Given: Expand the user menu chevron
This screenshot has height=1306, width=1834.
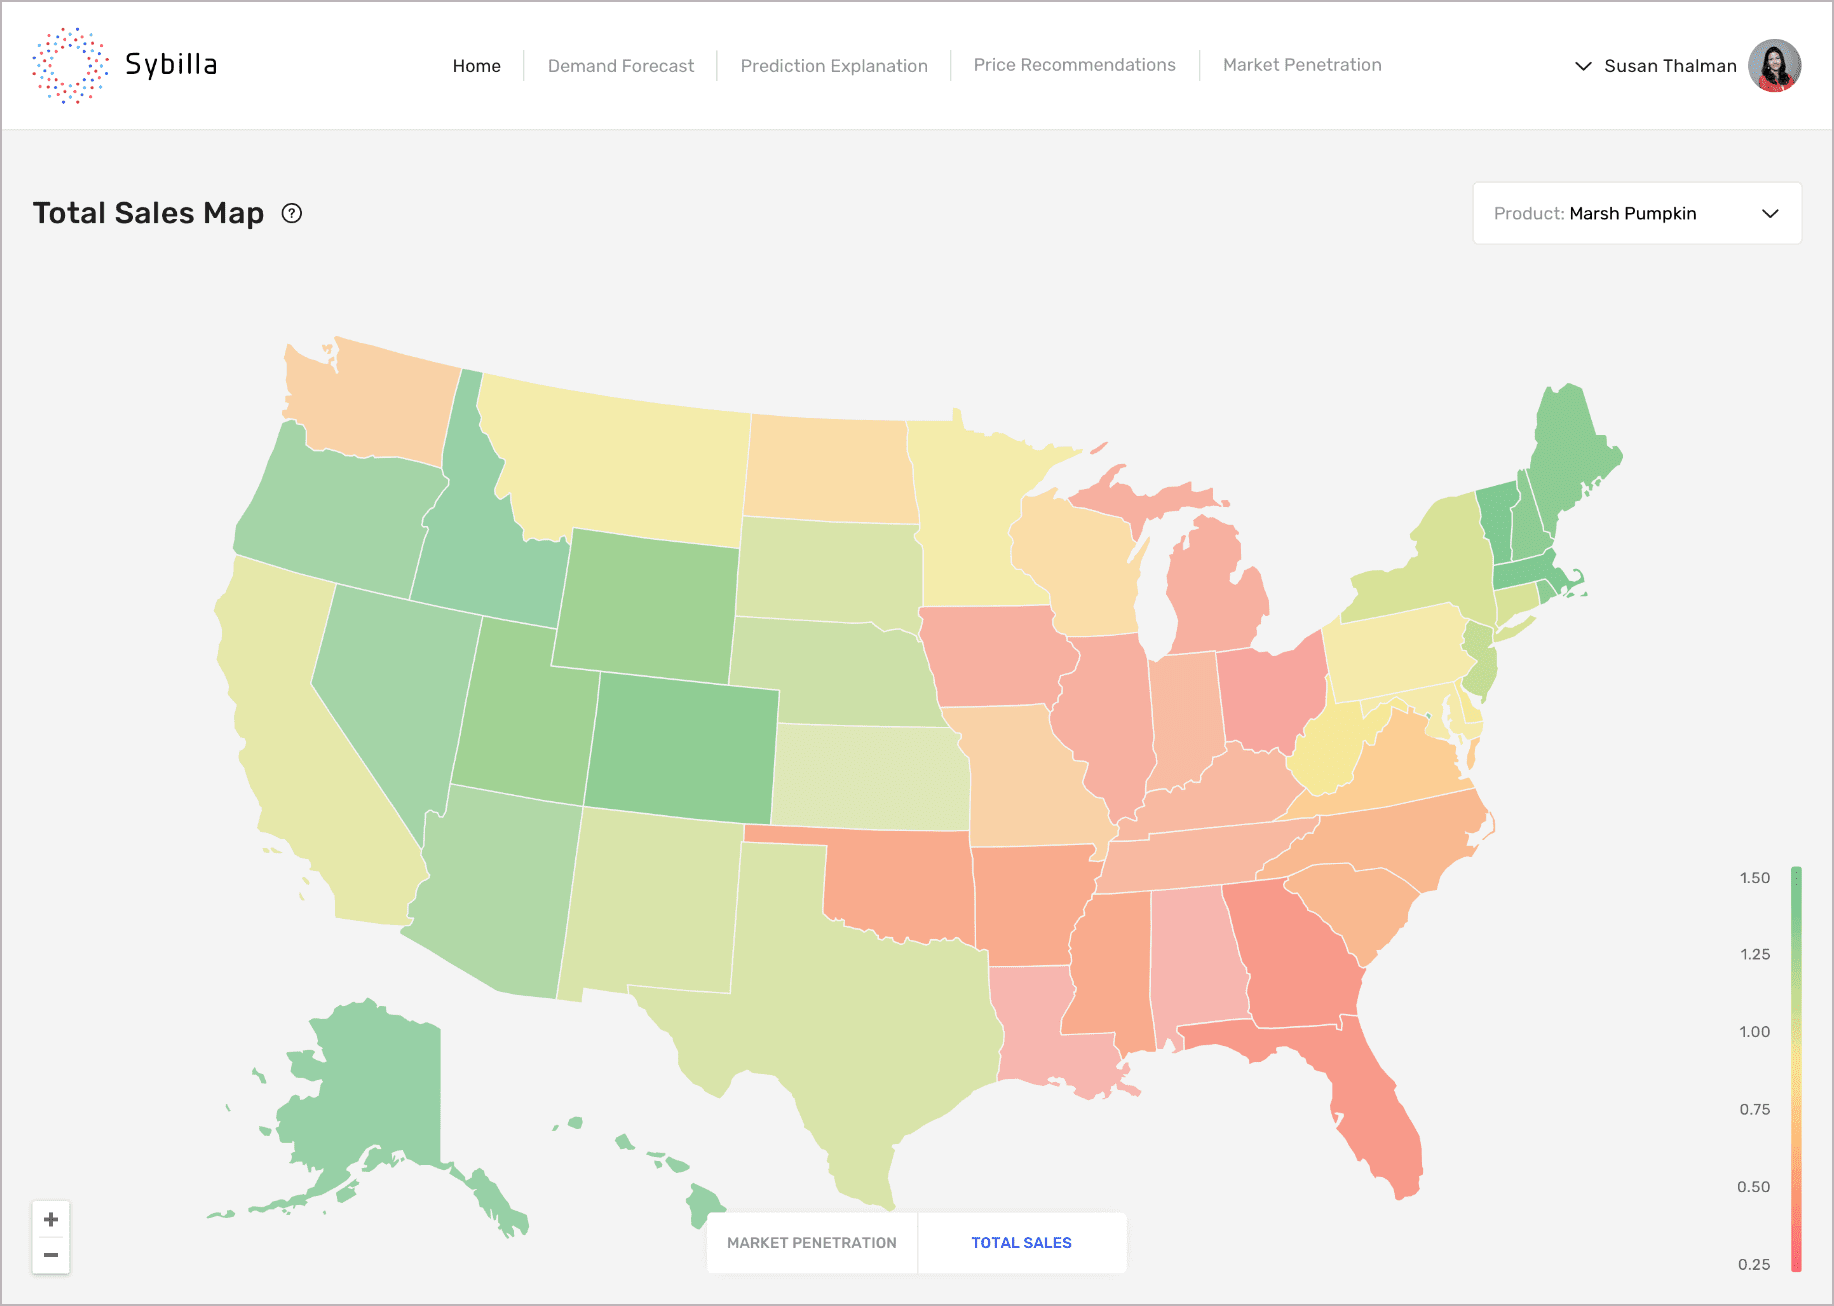Looking at the screenshot, I should click(x=1583, y=66).
